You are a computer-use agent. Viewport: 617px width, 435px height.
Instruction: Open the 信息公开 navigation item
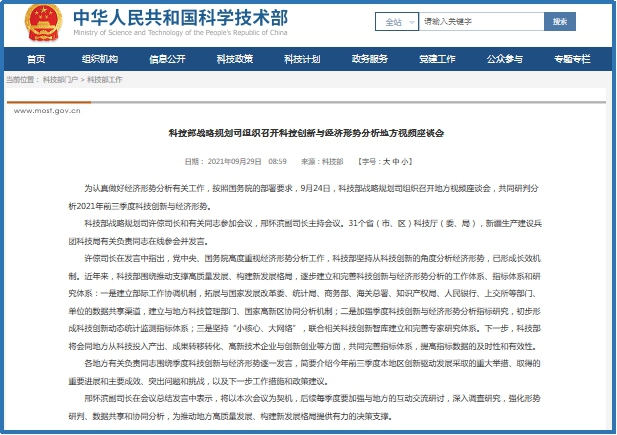coord(167,59)
